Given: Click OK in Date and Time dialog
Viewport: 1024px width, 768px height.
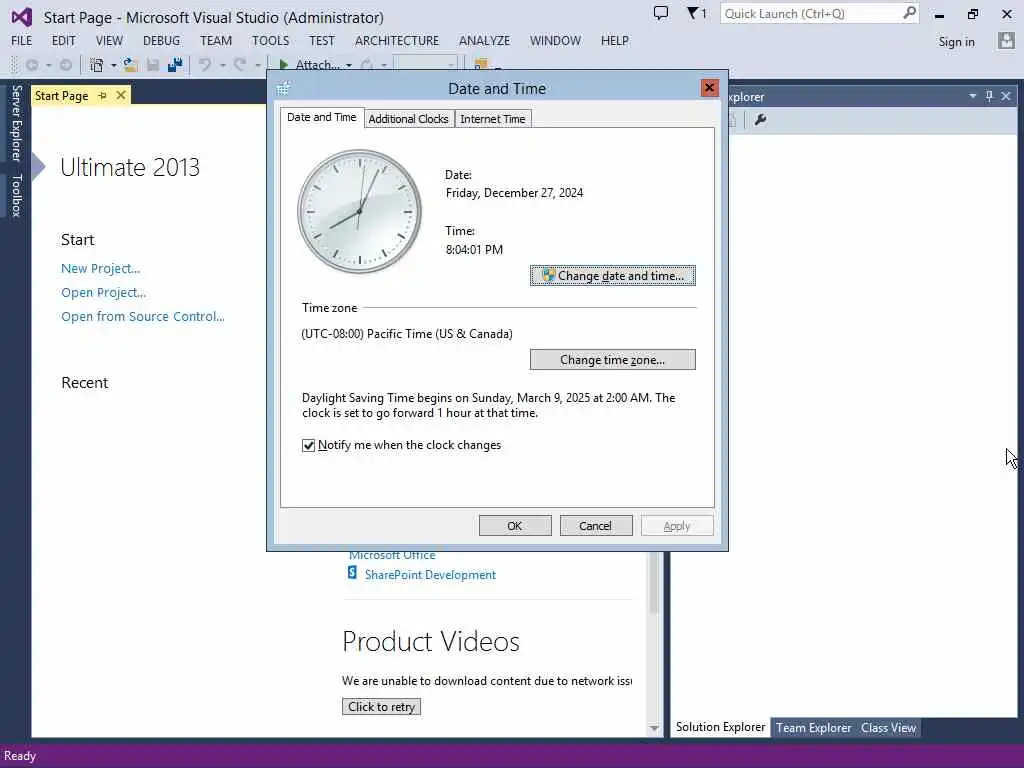Looking at the screenshot, I should coord(515,526).
